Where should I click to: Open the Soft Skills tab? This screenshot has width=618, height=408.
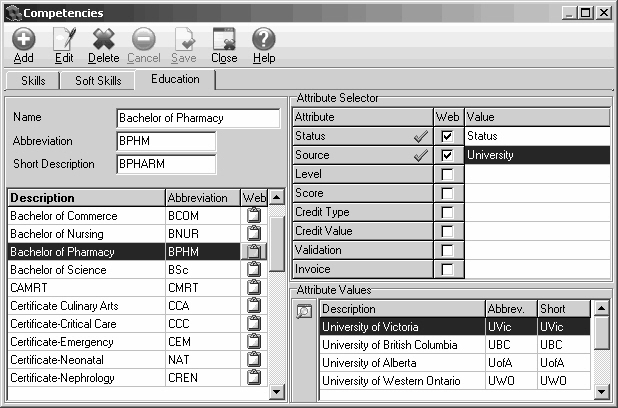click(x=98, y=81)
